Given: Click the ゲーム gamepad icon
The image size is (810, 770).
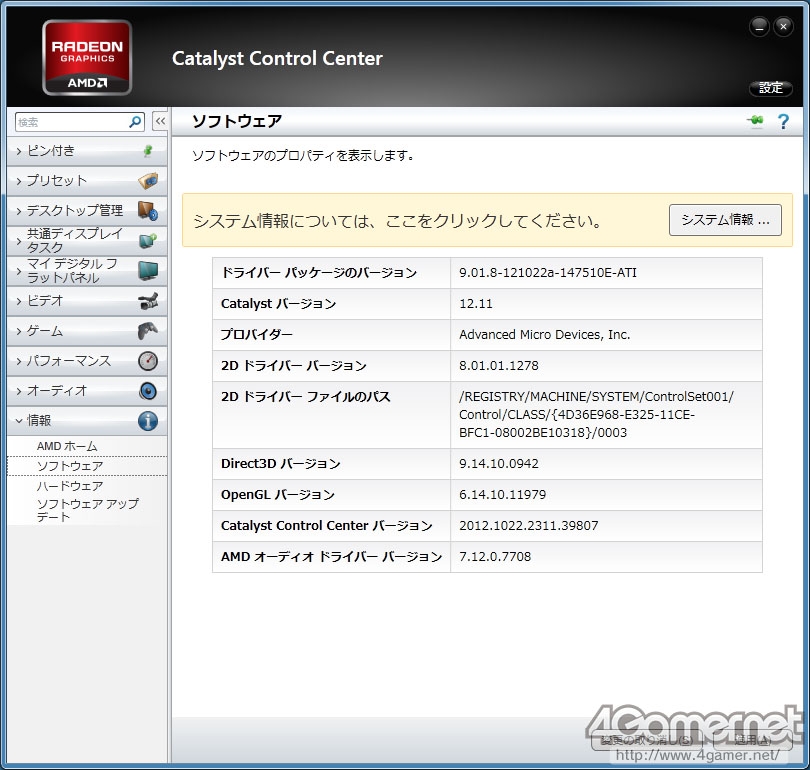Looking at the screenshot, I should tap(148, 331).
